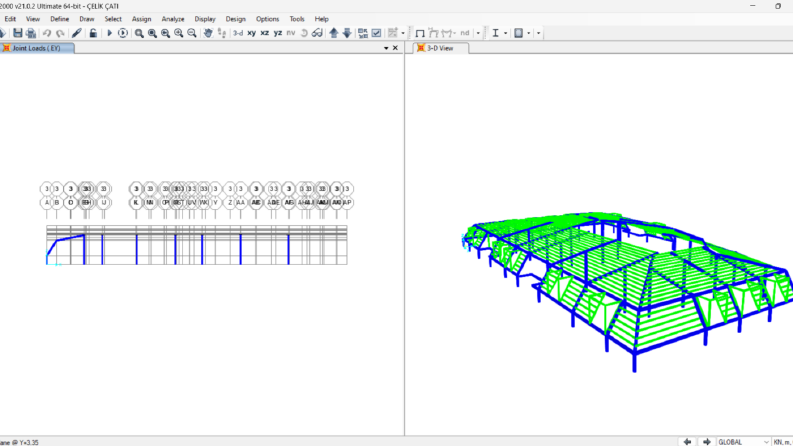Open the Help menu
This screenshot has height=446, width=793.
[322, 19]
